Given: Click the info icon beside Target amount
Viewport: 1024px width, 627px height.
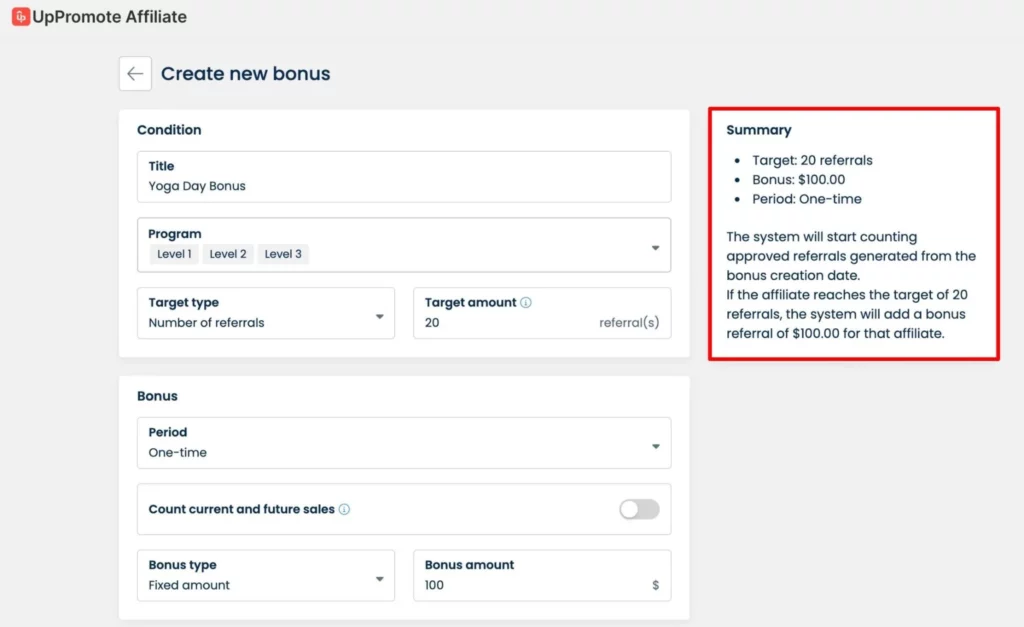Looking at the screenshot, I should (x=526, y=302).
